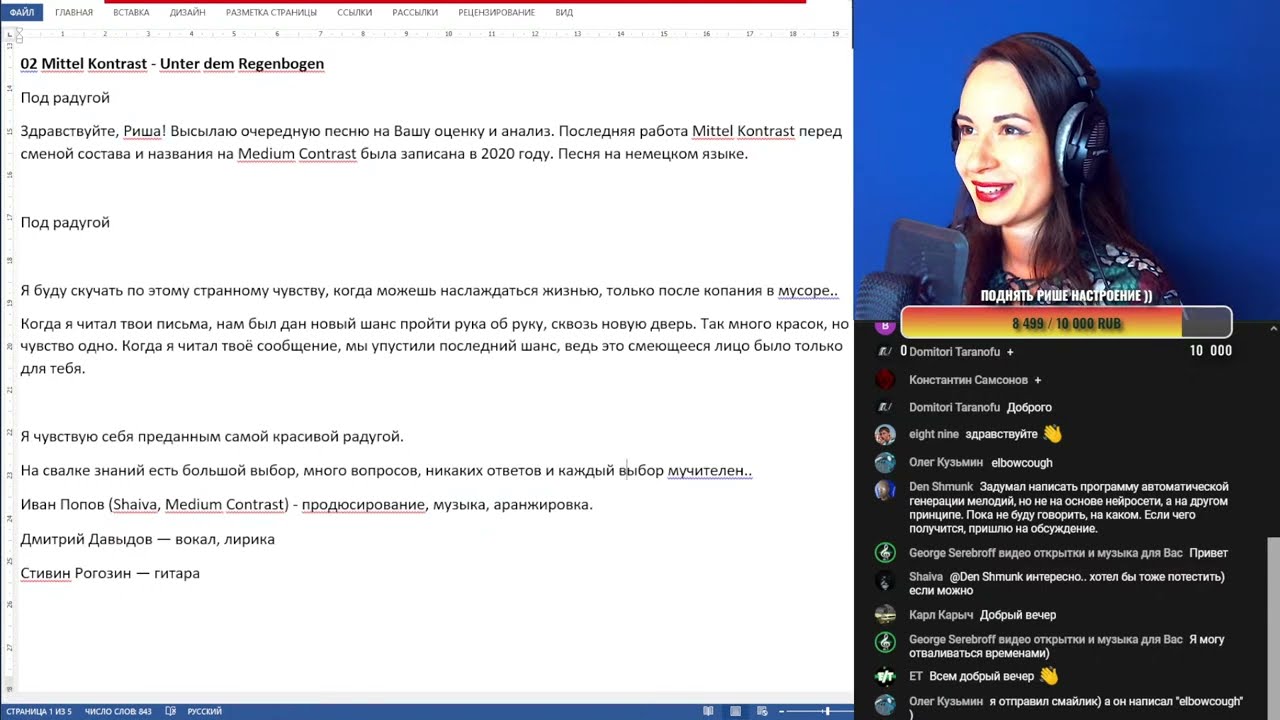Viewport: 1280px width, 720px height.
Task: Click the donation goal bar 8 499 / 10 000 RUB
Action: 1066,324
